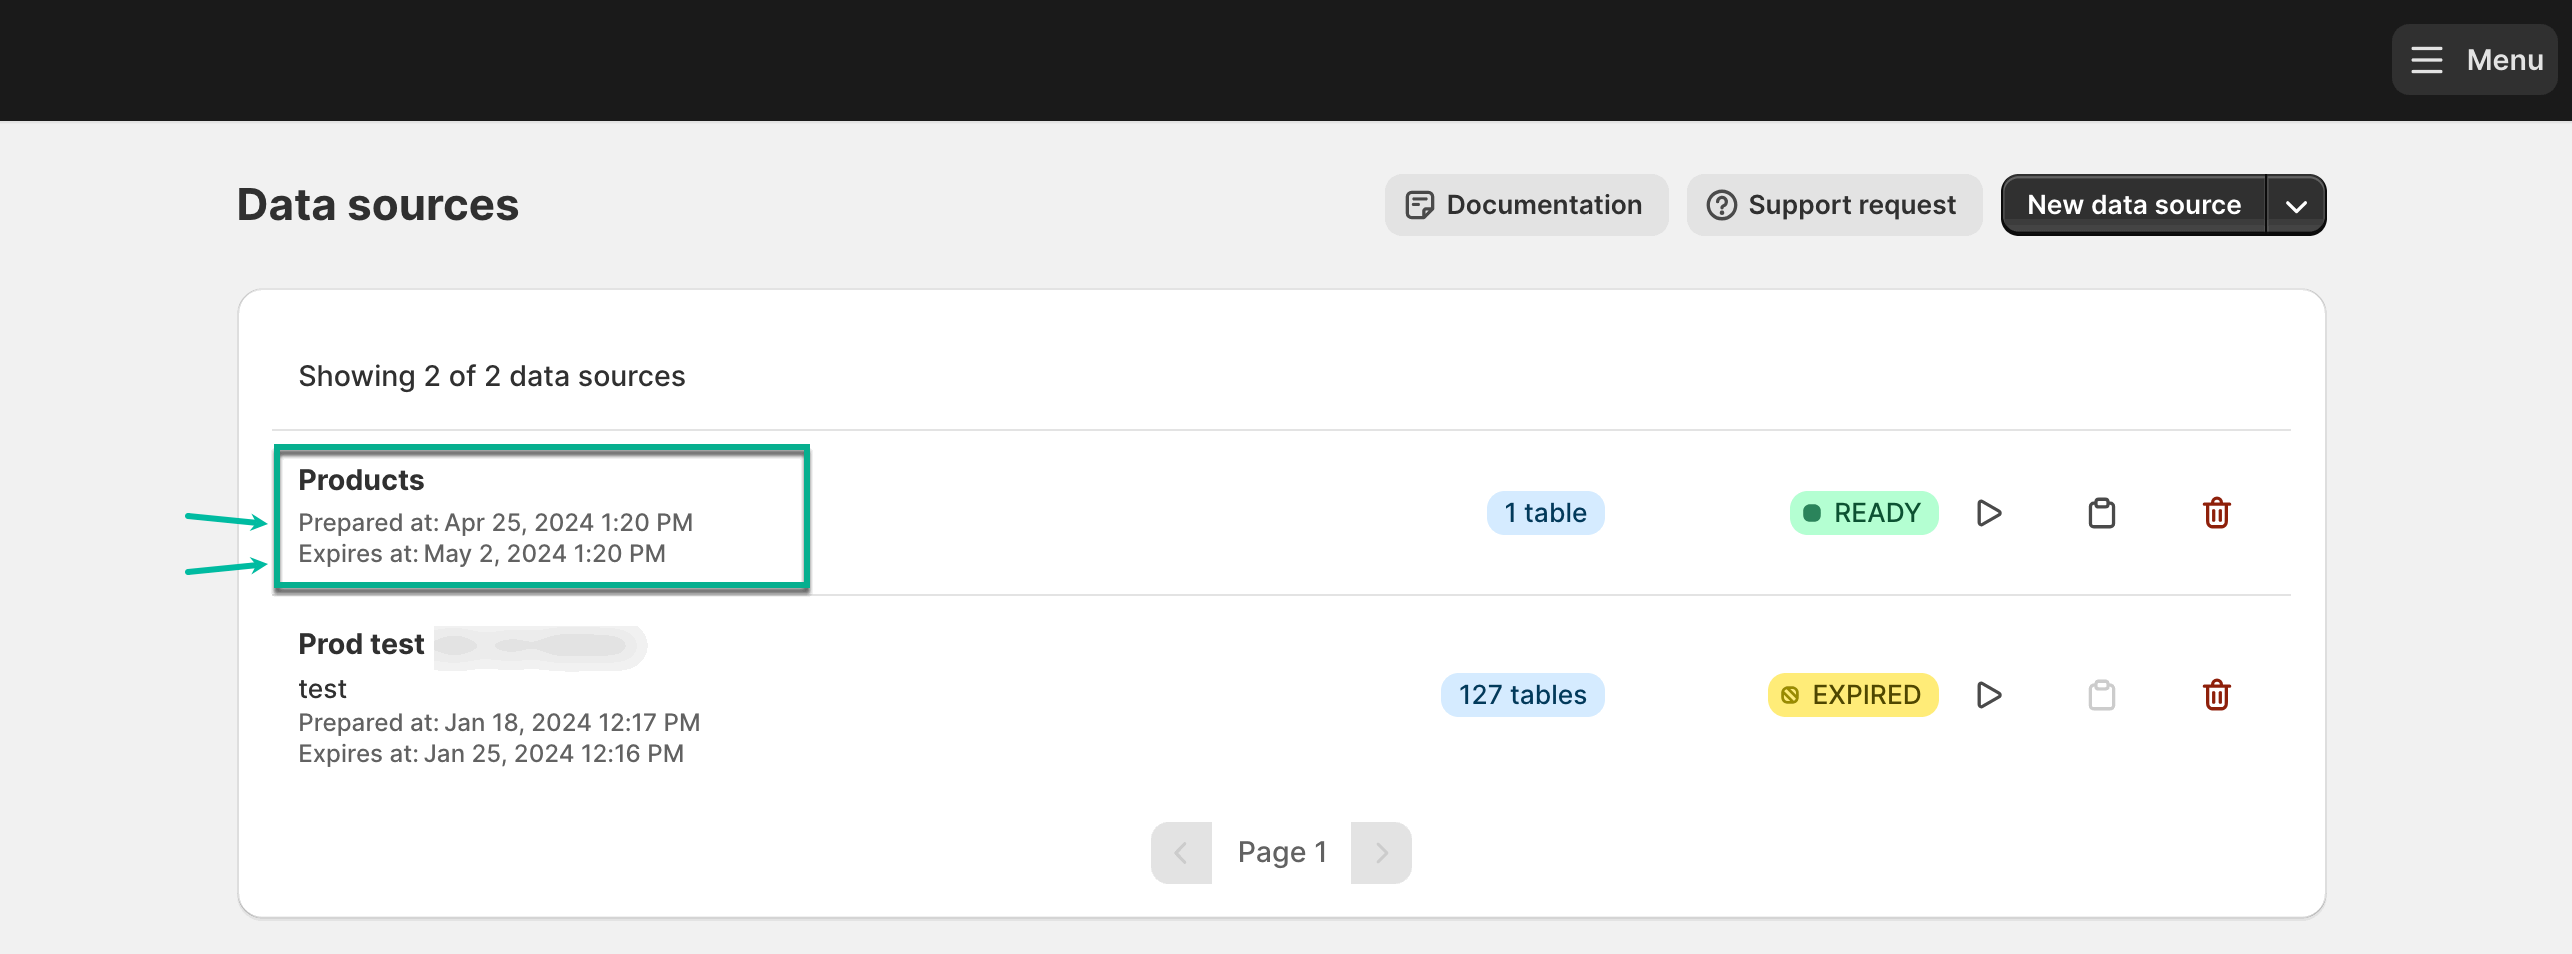Run the Products data source
Viewport: 2572px width, 954px height.
1988,513
